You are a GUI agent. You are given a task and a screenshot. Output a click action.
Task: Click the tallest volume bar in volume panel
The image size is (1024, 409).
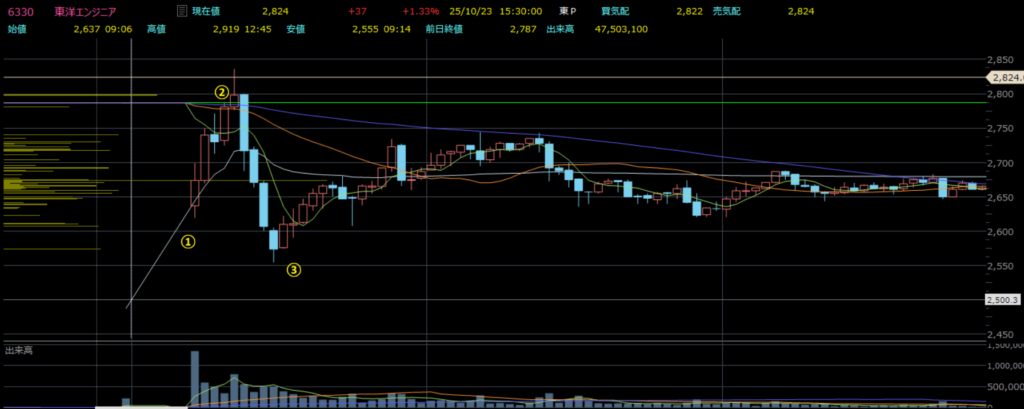pos(195,379)
